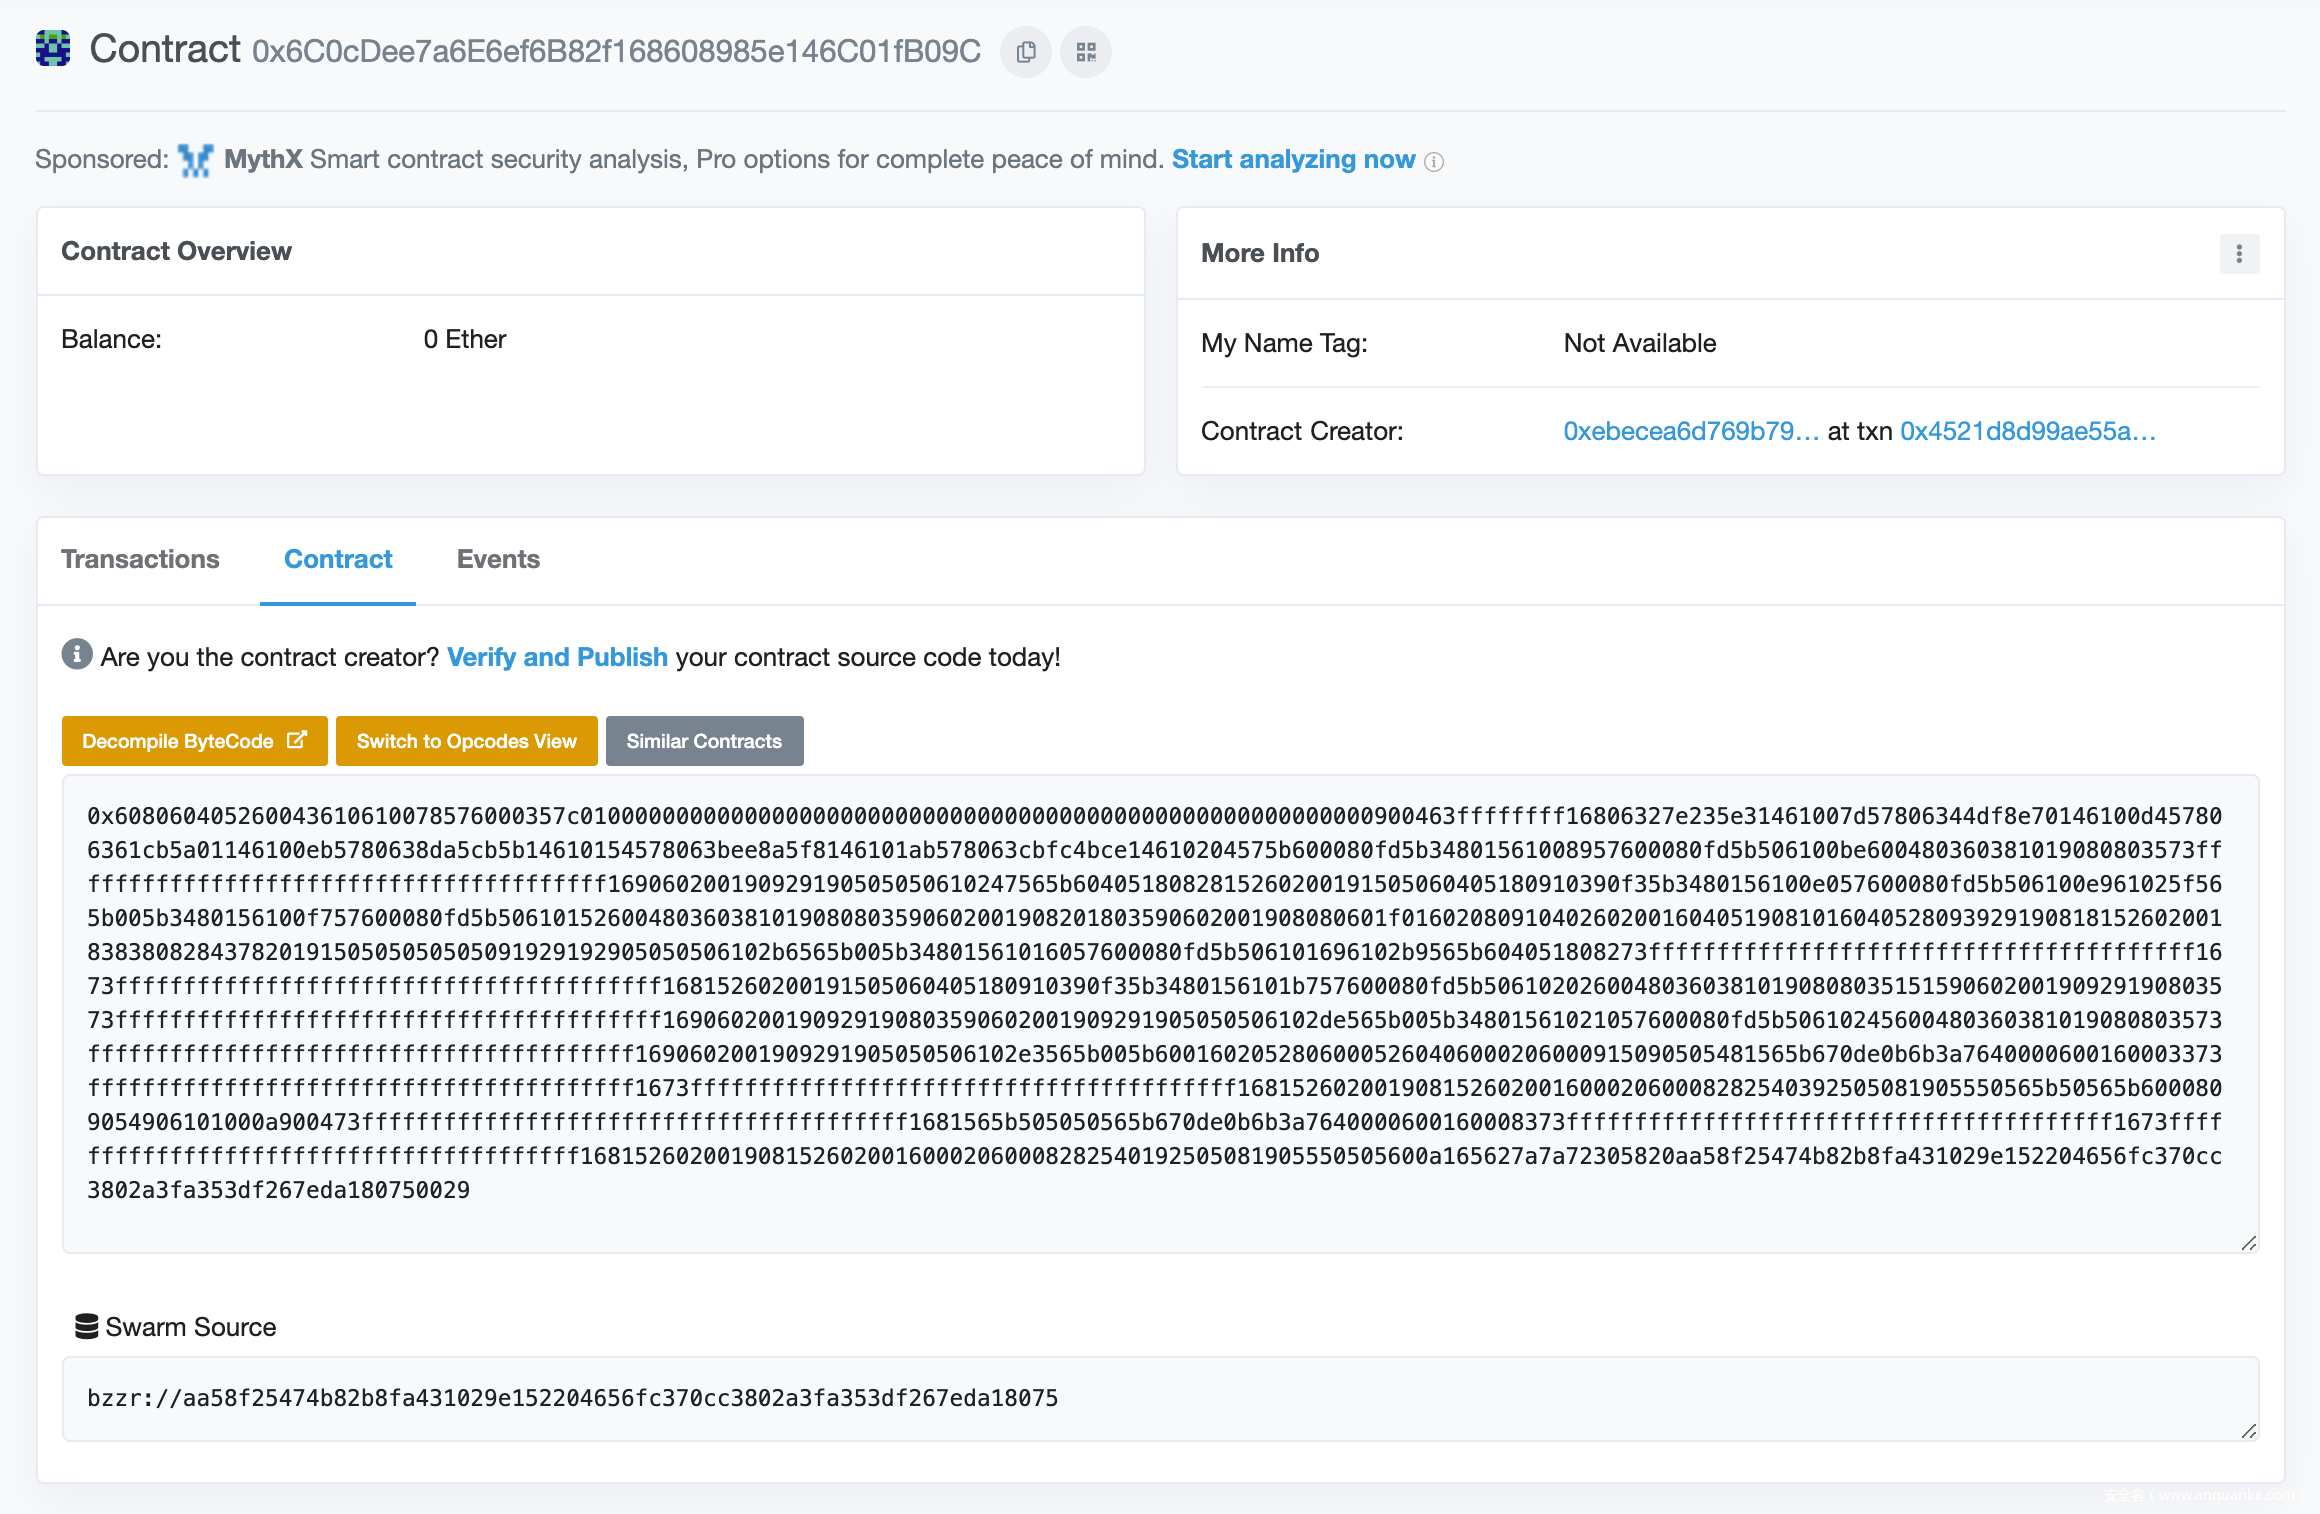Click the Similar Contracts button
2320x1514 pixels.
(x=704, y=741)
